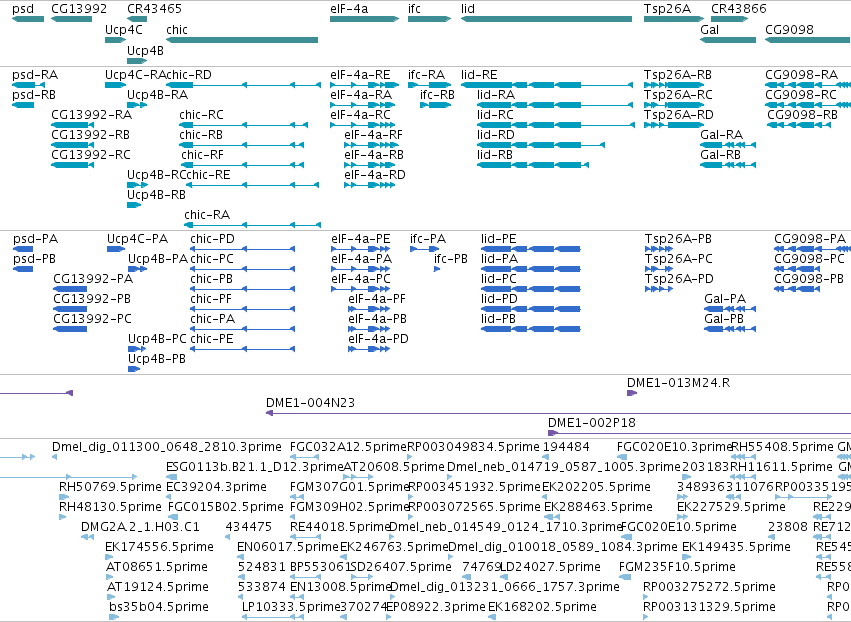Screen dimensions: 851x622
Task: Select the CR43465 gene feature
Action: tap(137, 19)
